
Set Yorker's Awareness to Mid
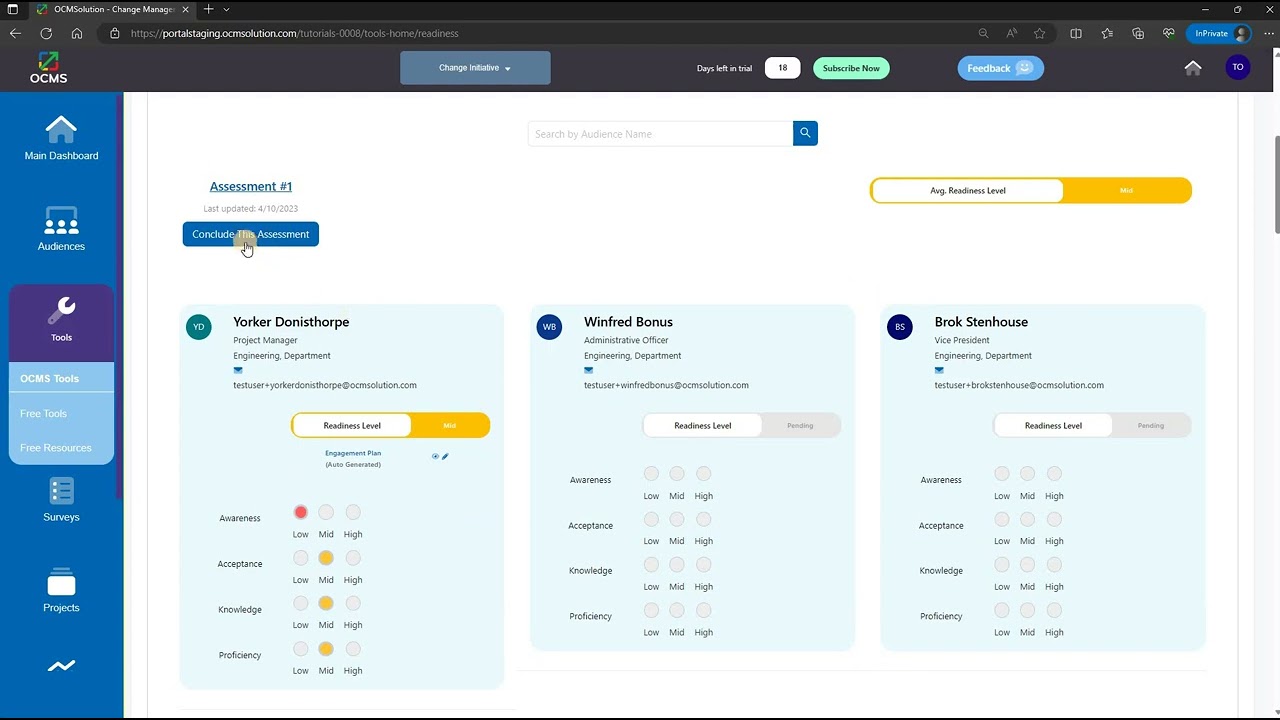[x=326, y=512]
